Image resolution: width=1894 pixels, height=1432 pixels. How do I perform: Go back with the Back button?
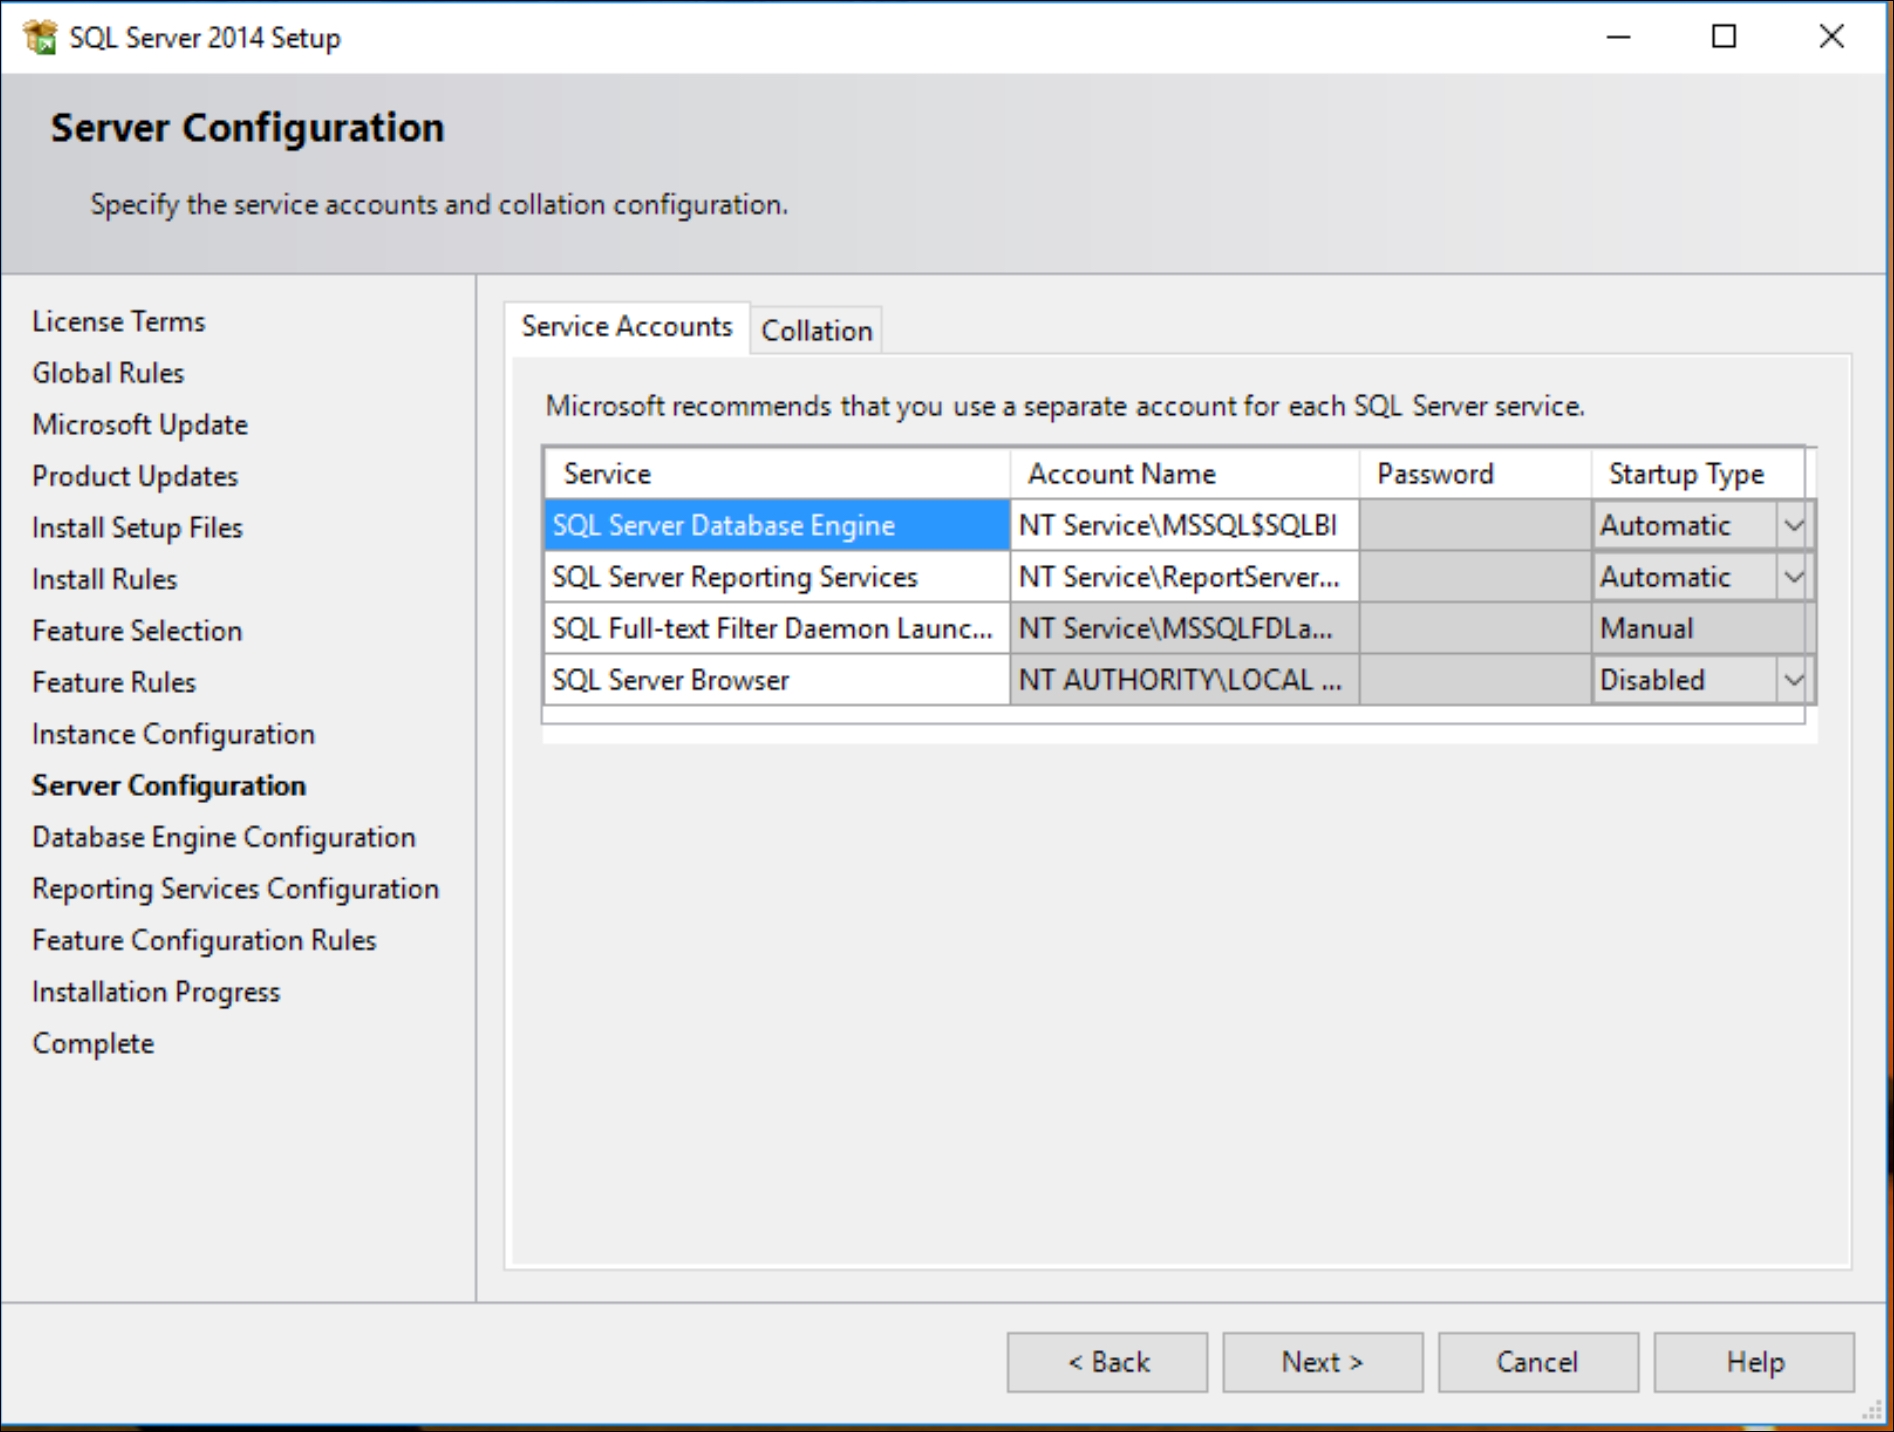click(x=1107, y=1362)
